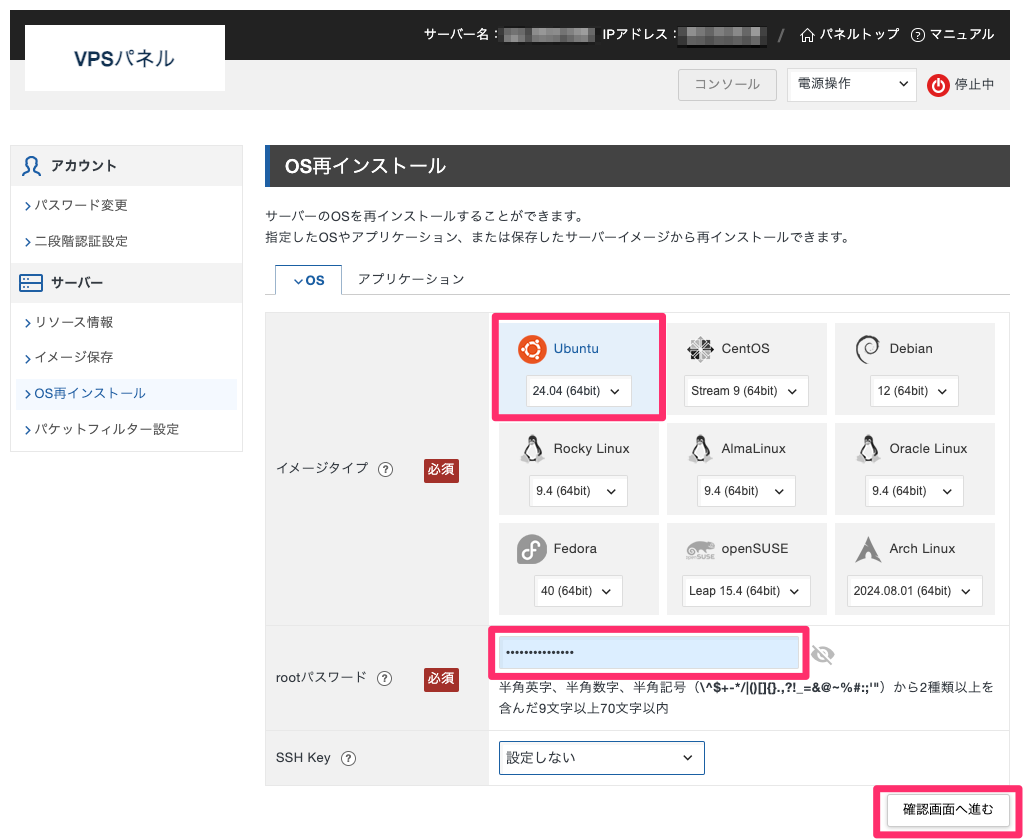Expand Rocky Linux 9.4 version dropdown
Screen dimensions: 1023x839
pos(578,491)
